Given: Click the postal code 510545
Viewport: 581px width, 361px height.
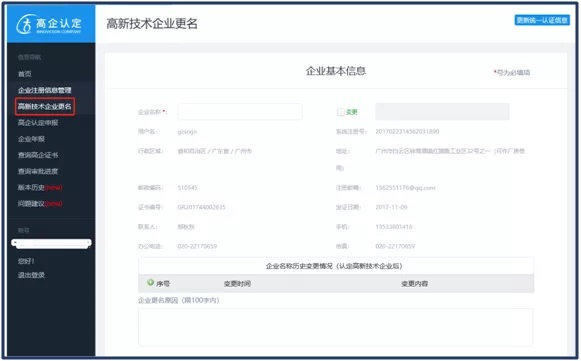Looking at the screenshot, I should [187, 188].
